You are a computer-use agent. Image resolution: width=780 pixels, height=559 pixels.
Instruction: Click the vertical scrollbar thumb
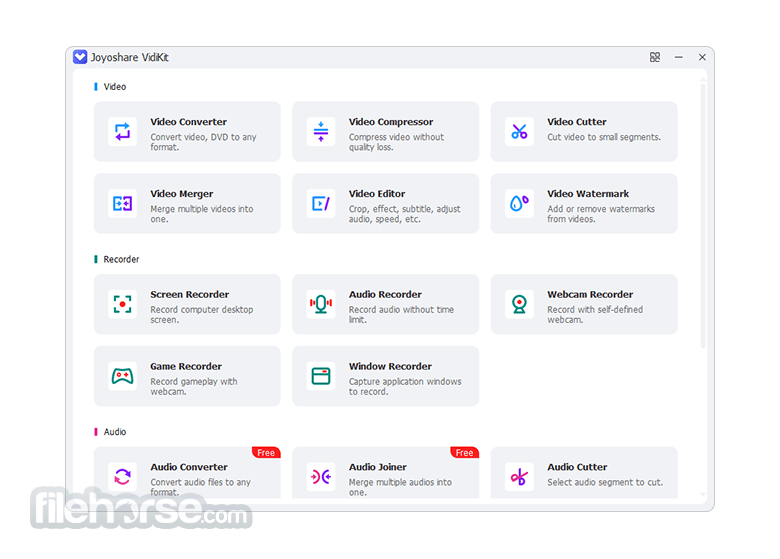(x=703, y=215)
